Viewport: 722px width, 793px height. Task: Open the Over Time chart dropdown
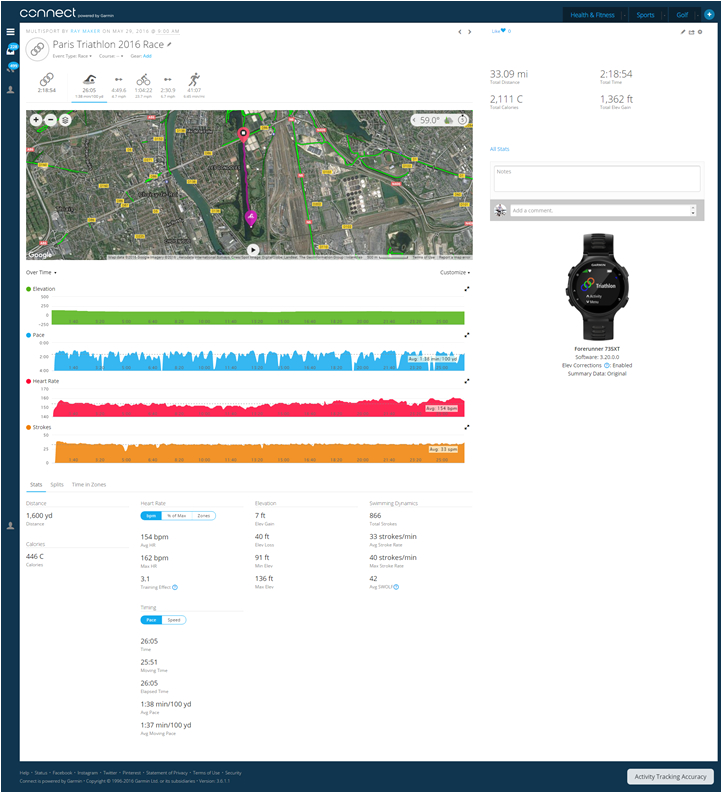(41, 272)
